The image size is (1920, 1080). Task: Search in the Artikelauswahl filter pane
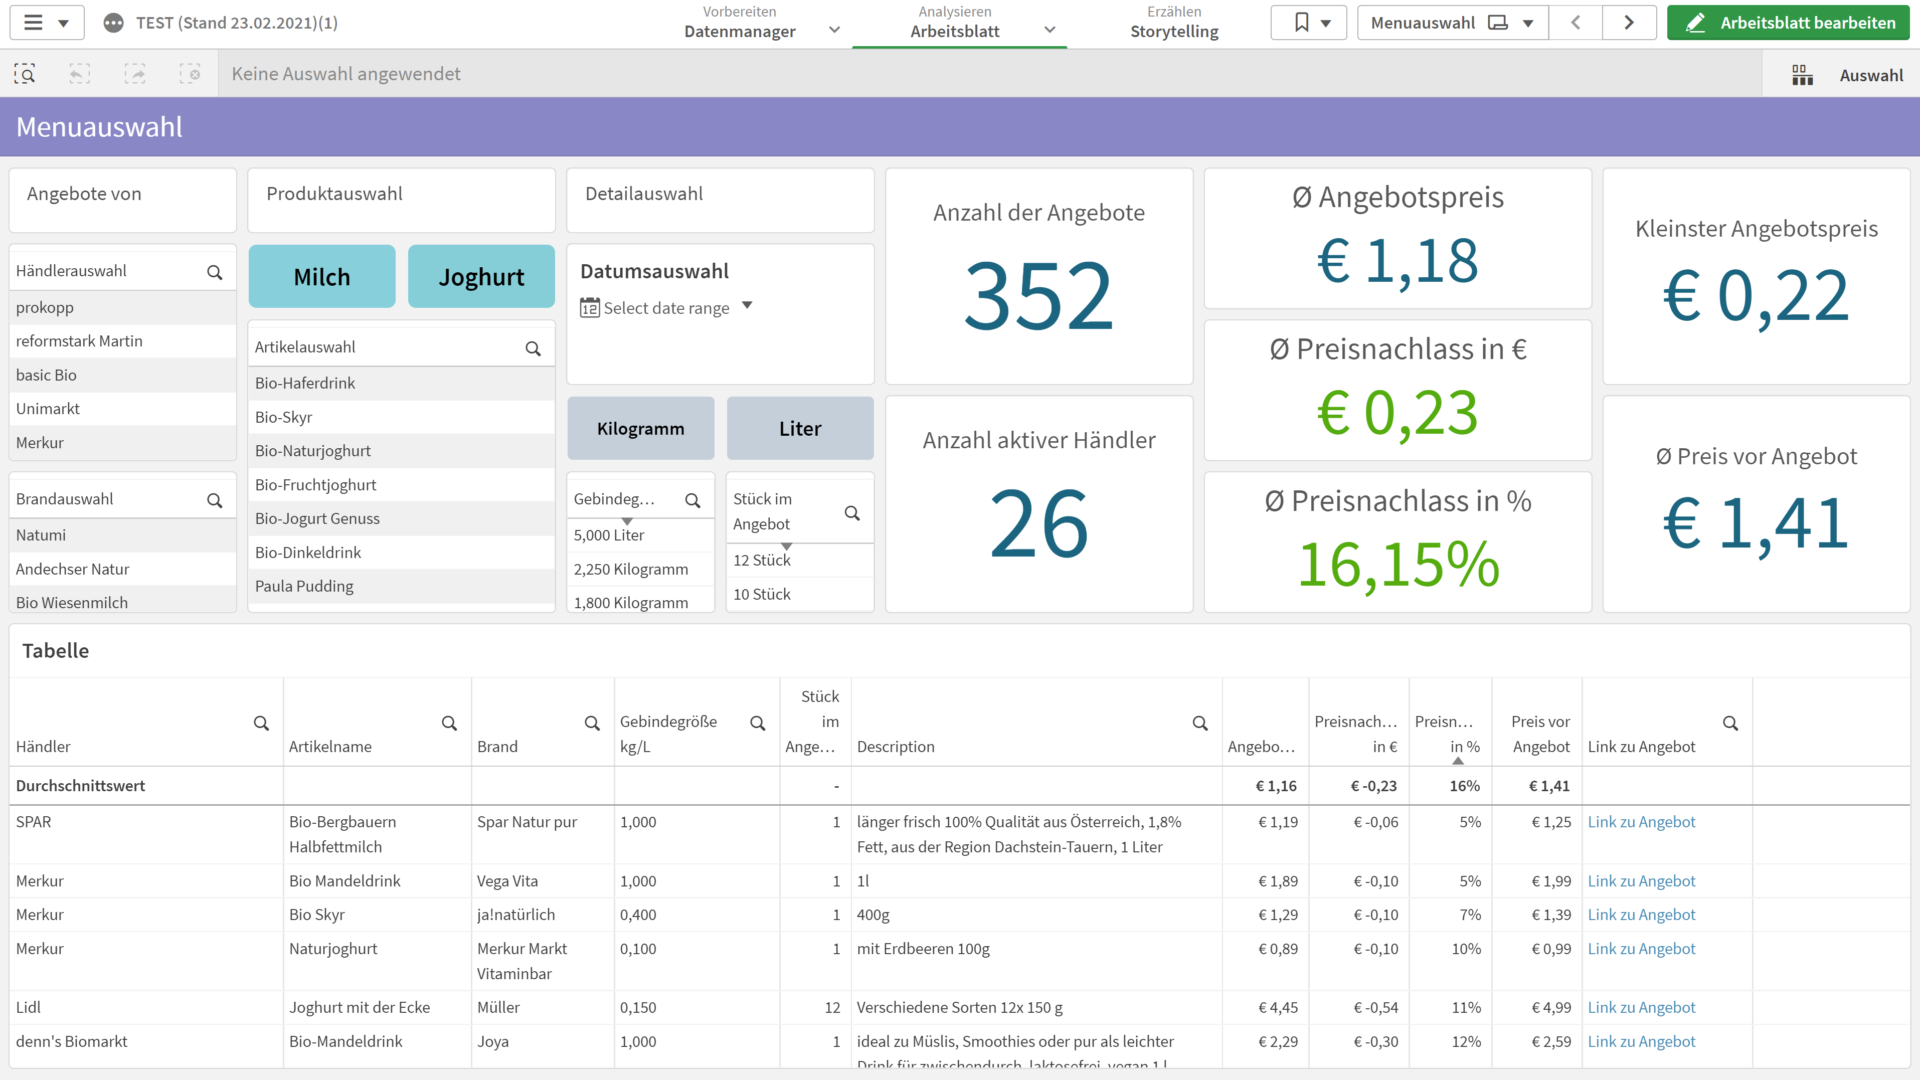[x=533, y=348]
